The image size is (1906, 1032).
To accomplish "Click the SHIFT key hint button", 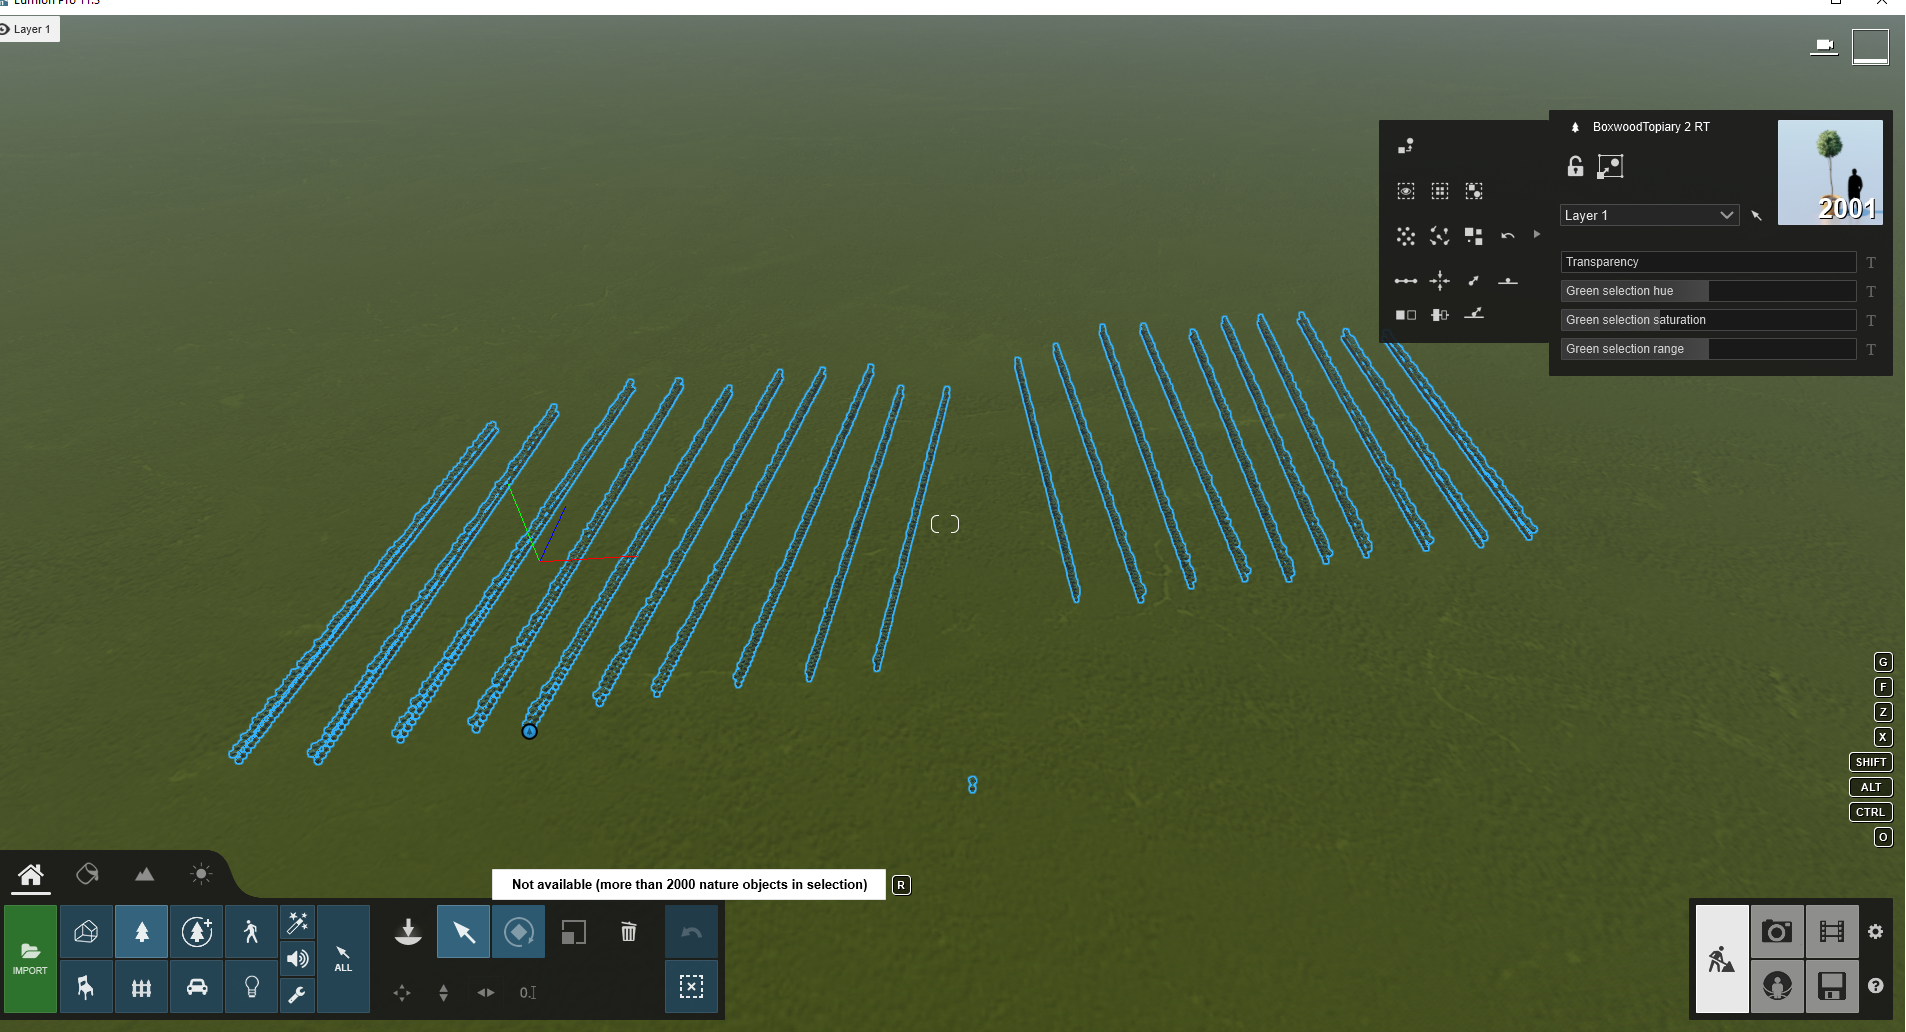I will click(x=1870, y=762).
